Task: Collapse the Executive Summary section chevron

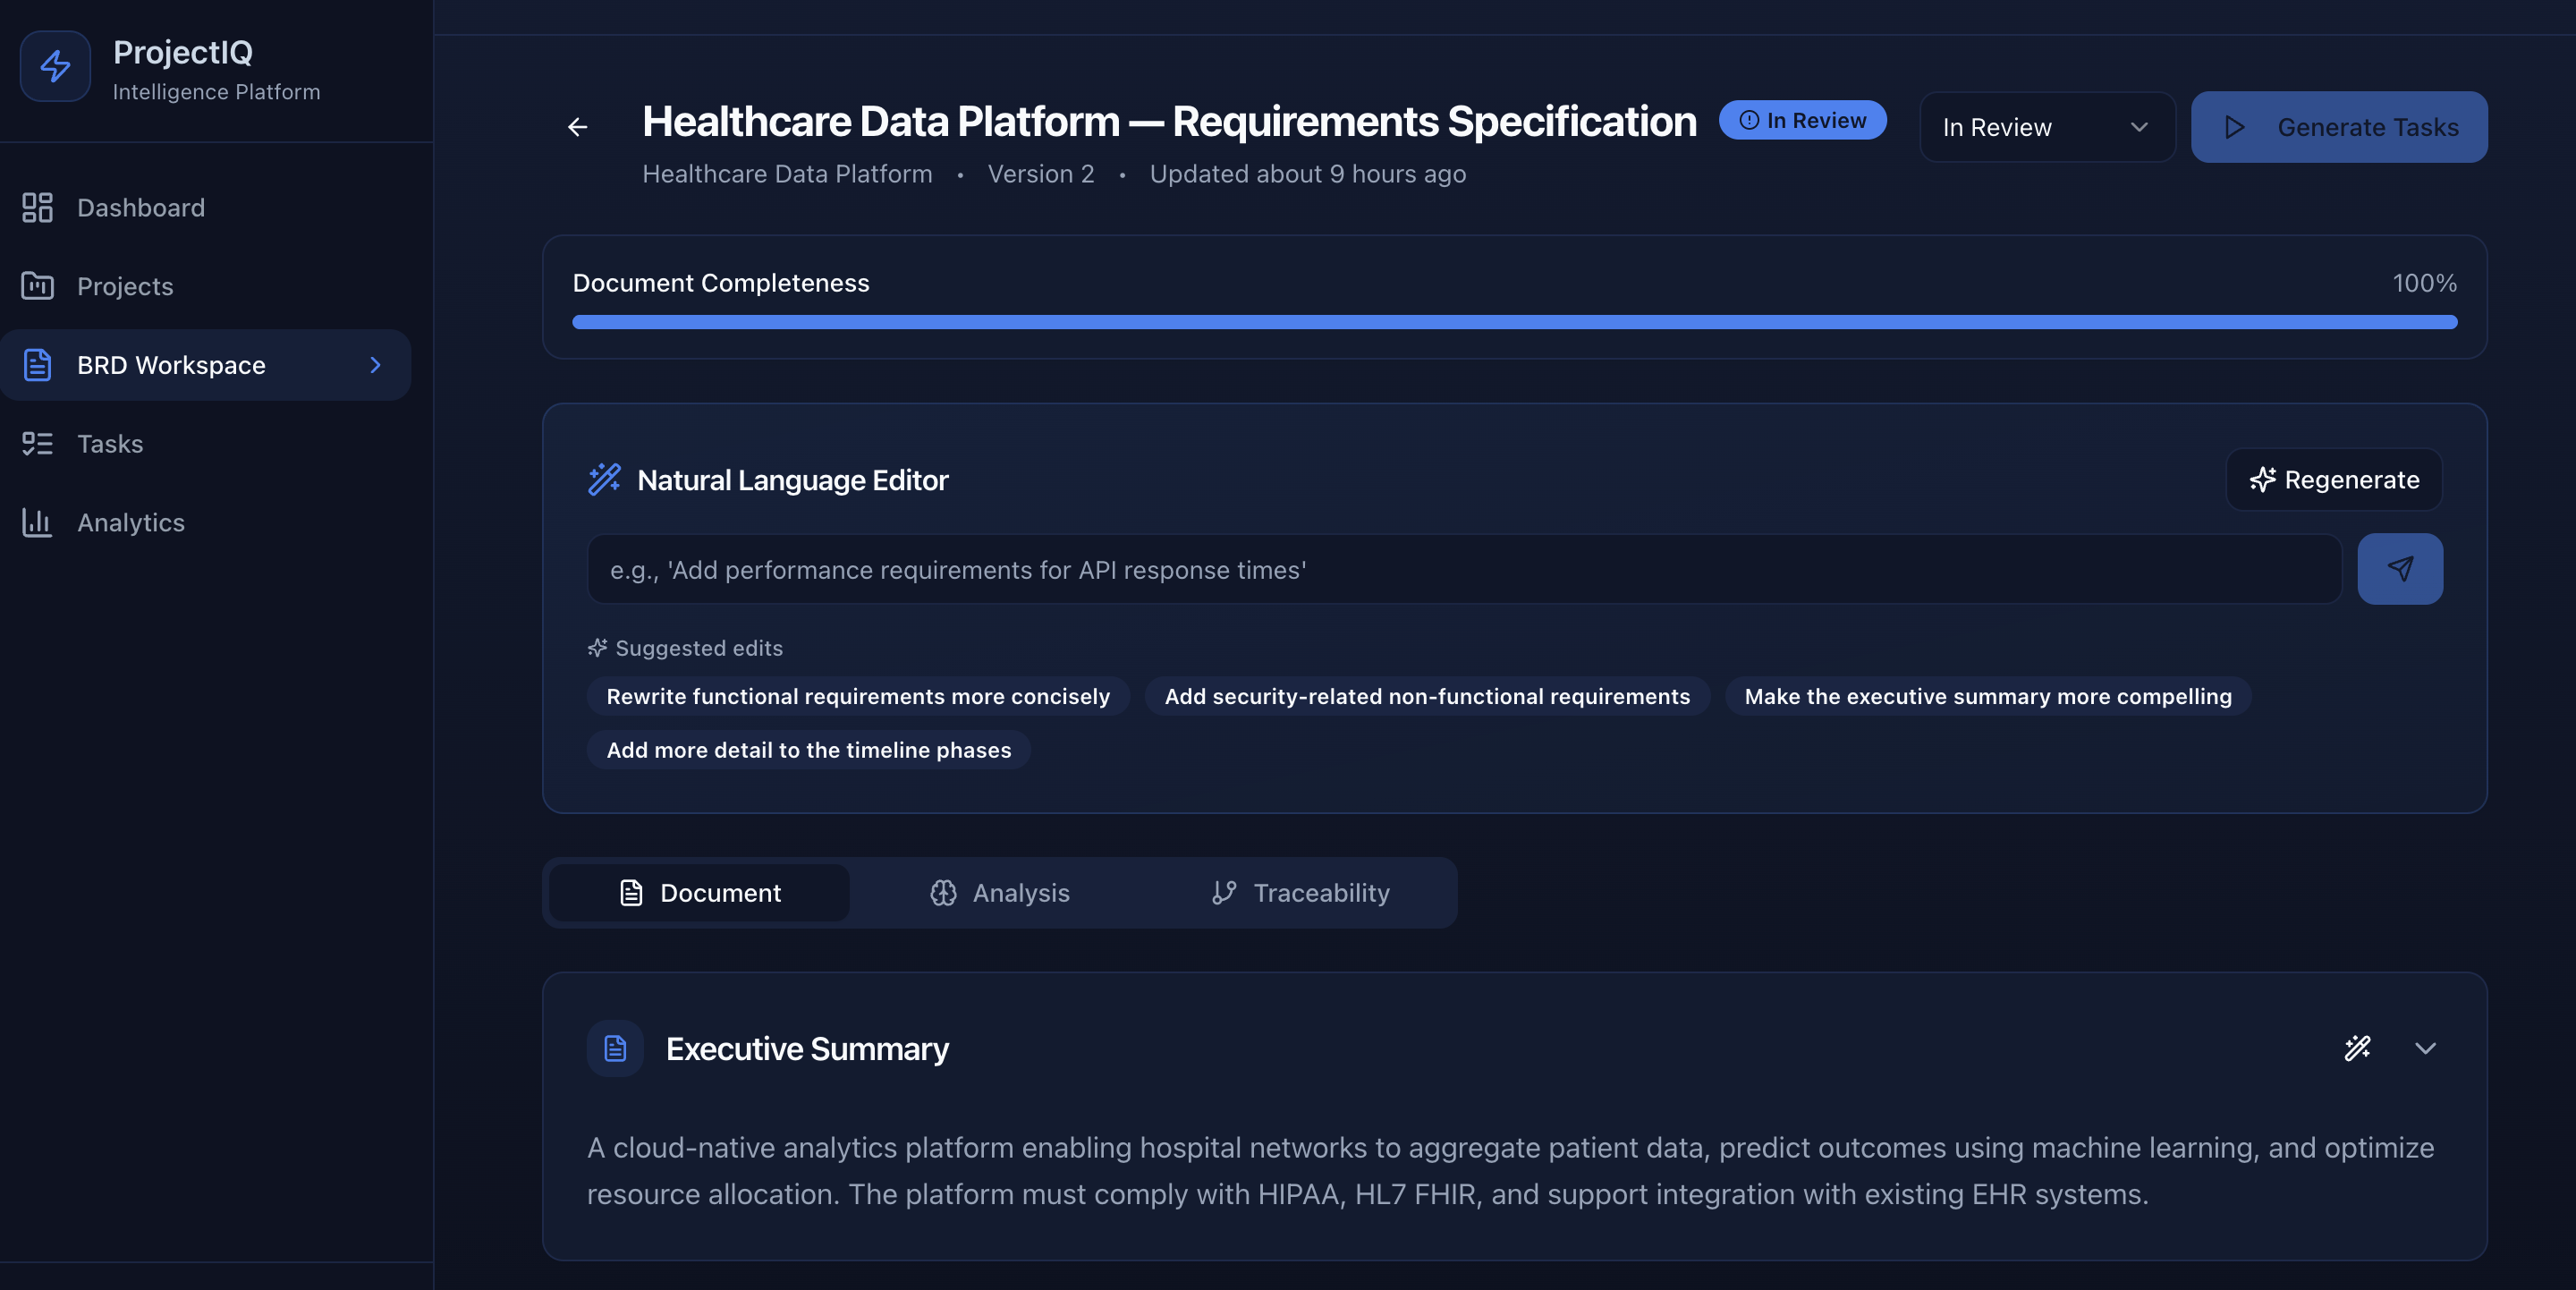Action: 2425,1048
